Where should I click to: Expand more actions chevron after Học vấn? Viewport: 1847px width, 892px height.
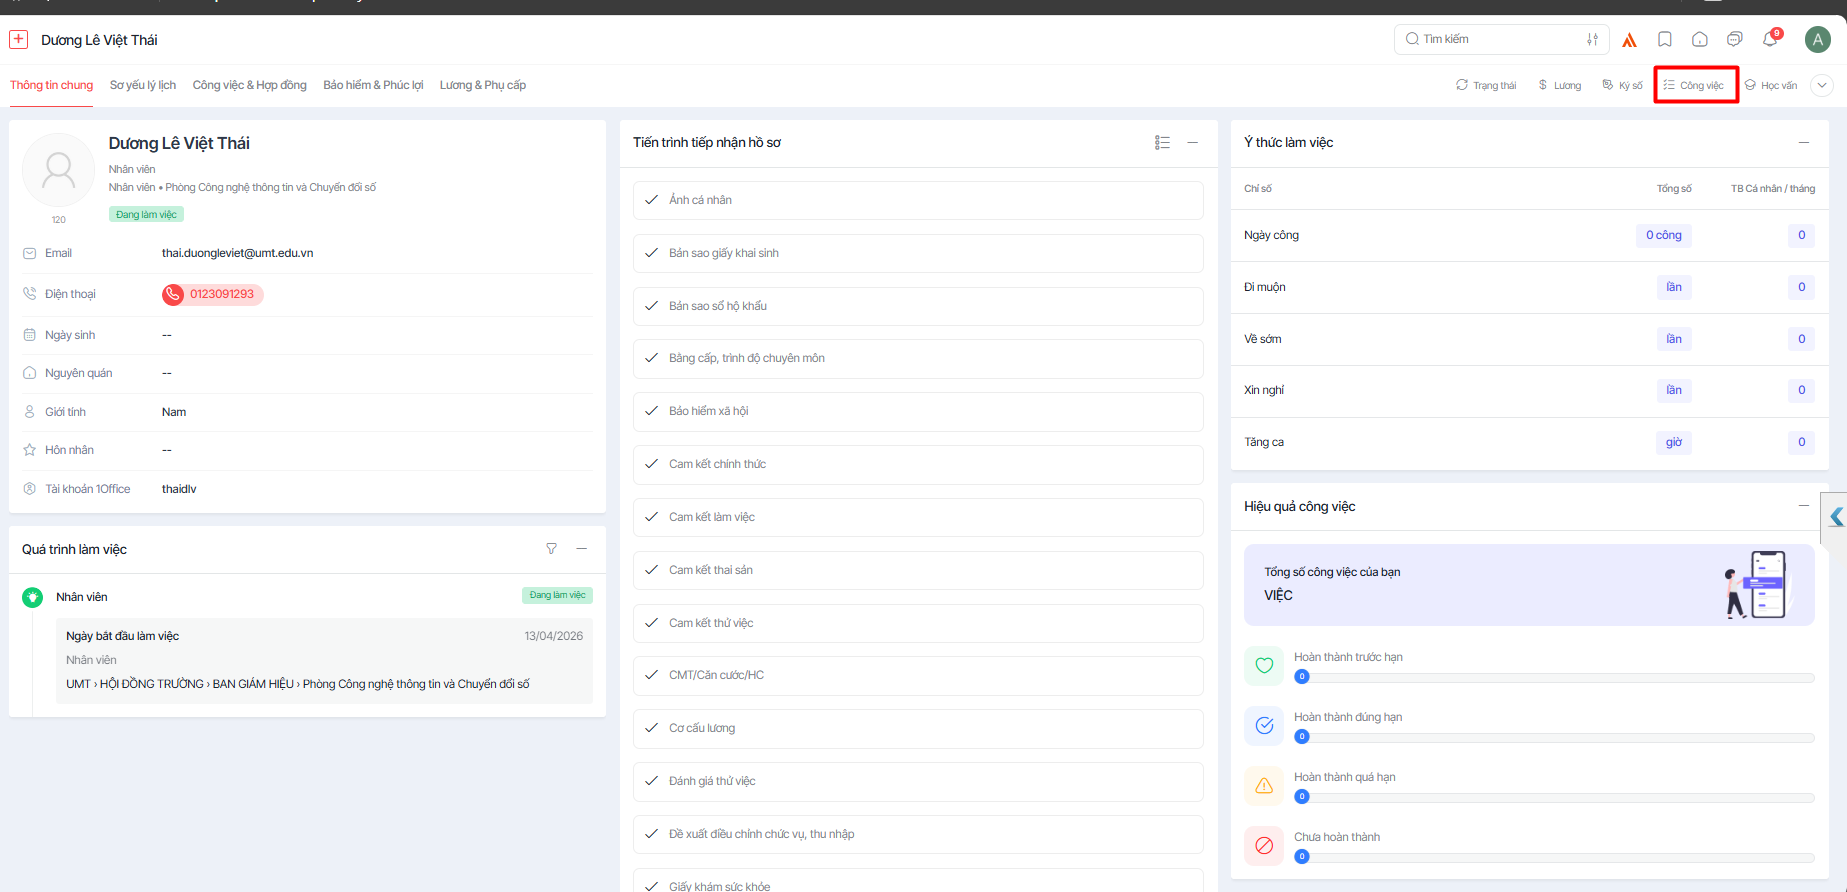[x=1822, y=85]
